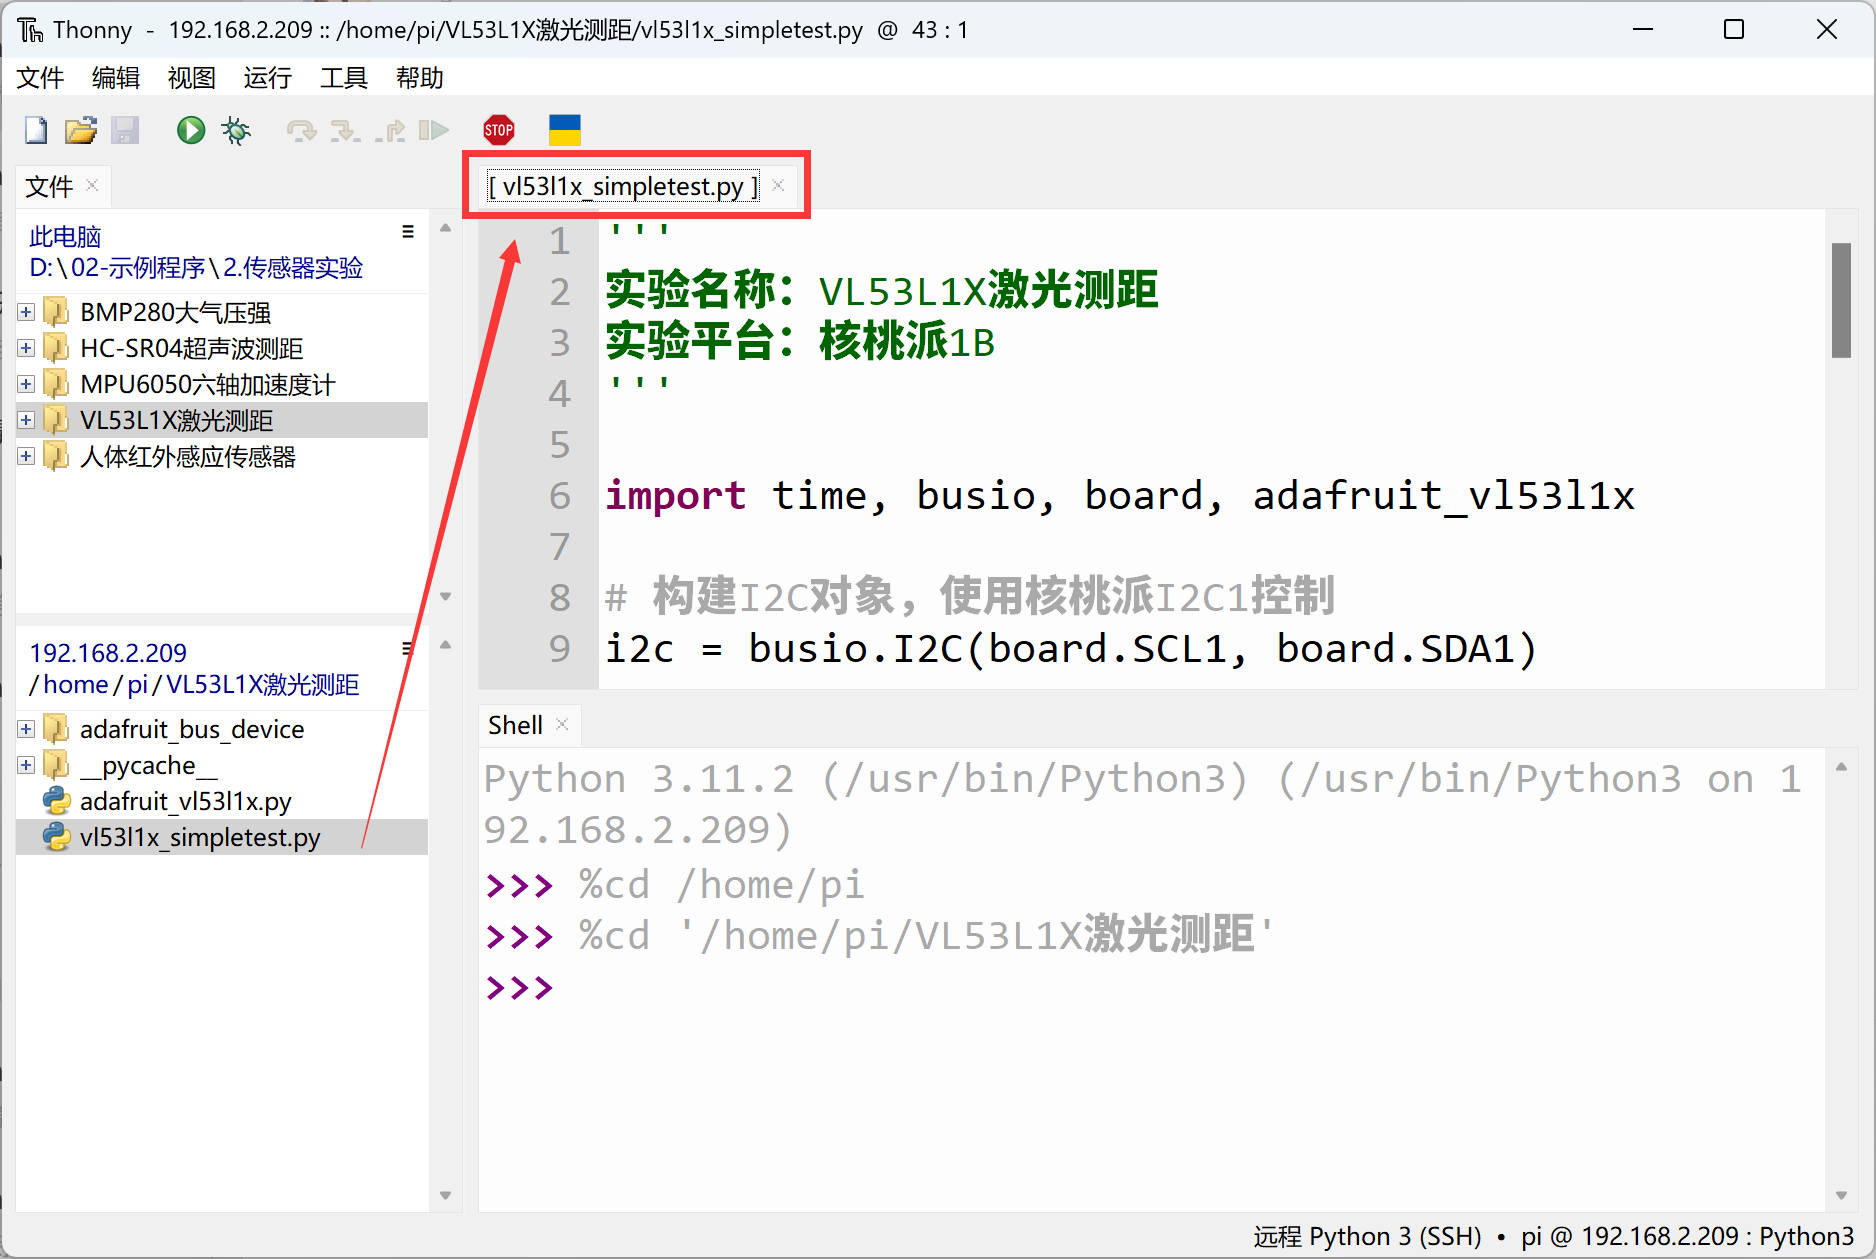Run the current script with the green play icon
Screen dimensions: 1876x1259
pos(191,130)
